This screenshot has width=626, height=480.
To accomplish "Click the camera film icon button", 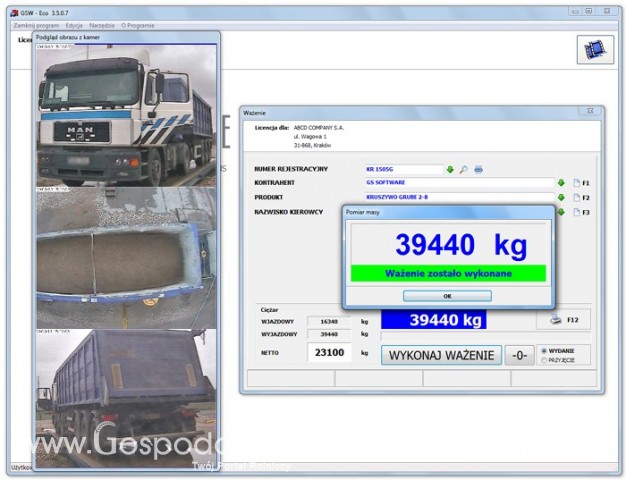I will [595, 49].
